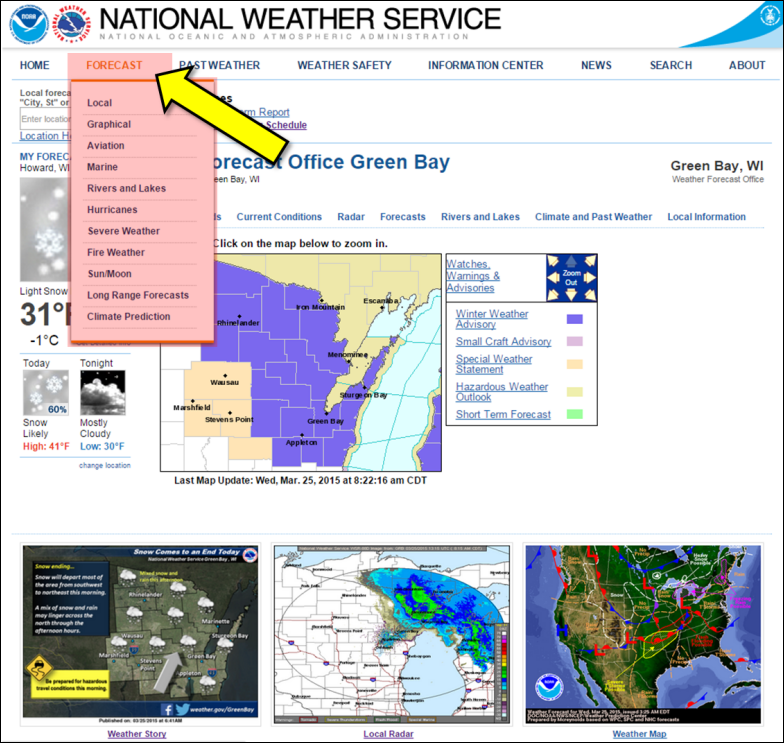The width and height of the screenshot is (784, 743).
Task: Pan the map west with left arrow
Action: [552, 278]
